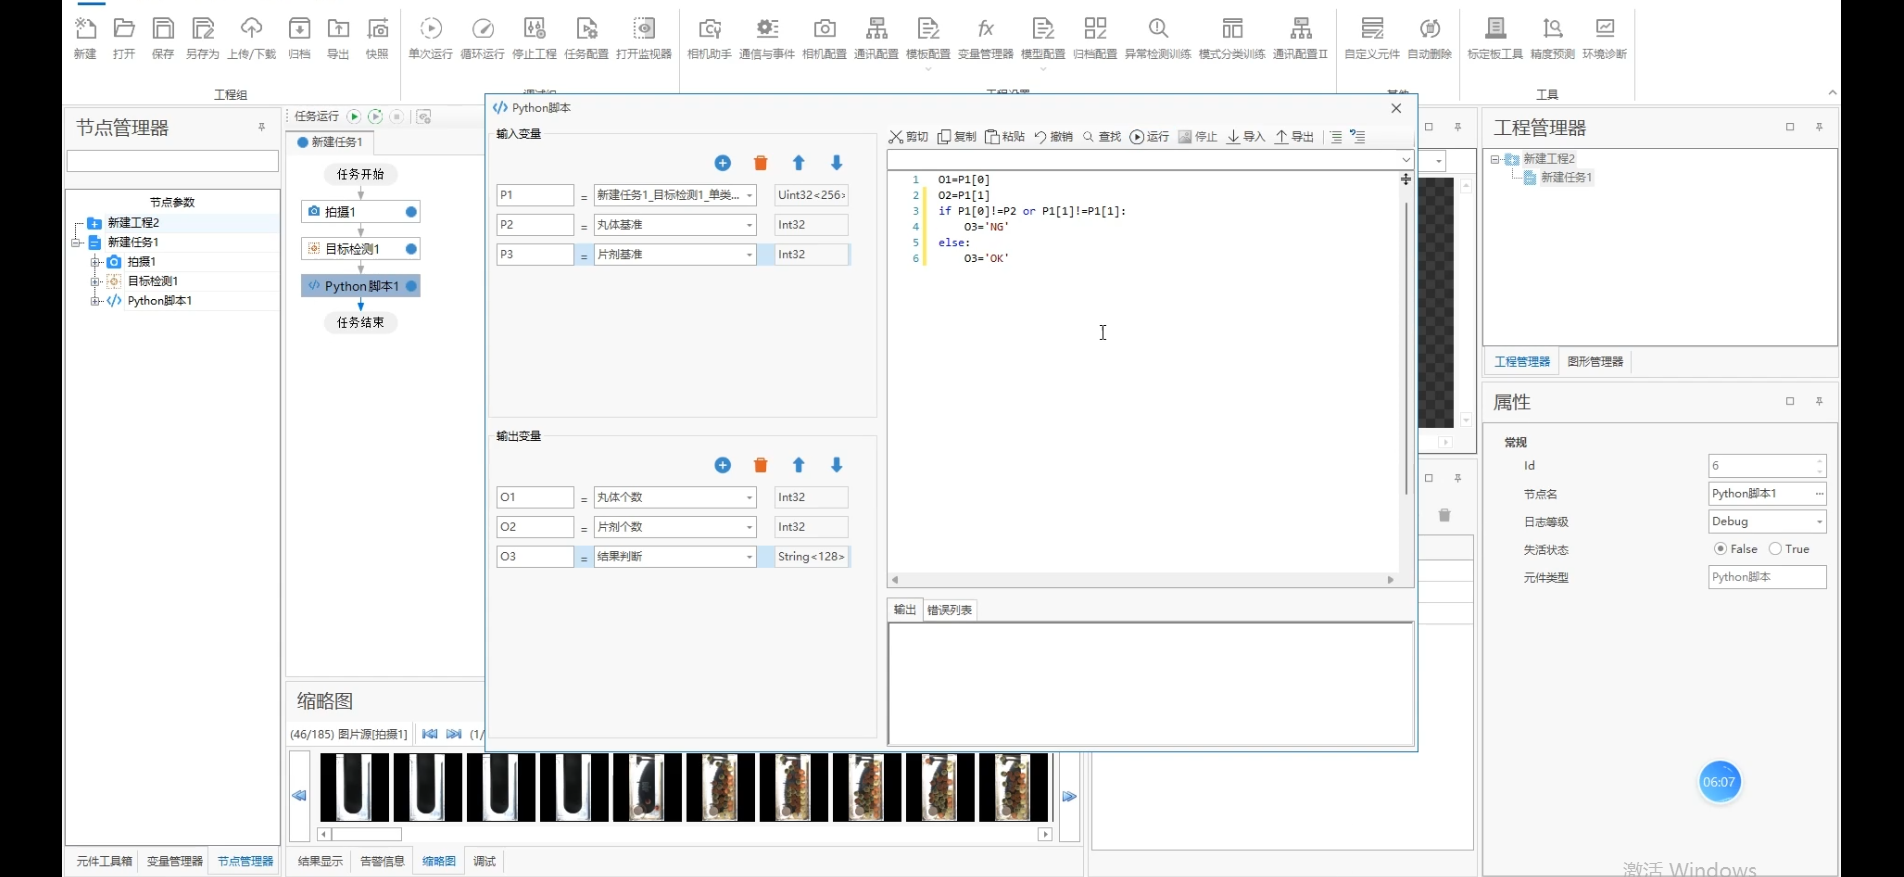Switch to 元件工具箱 tab
The width and height of the screenshot is (1904, 877).
point(104,861)
